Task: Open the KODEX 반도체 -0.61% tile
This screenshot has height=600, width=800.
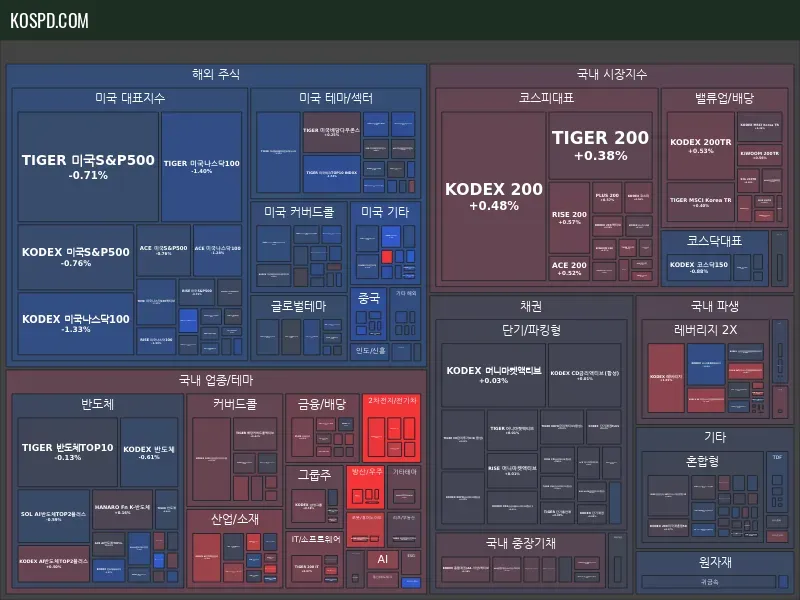Action: pos(149,452)
